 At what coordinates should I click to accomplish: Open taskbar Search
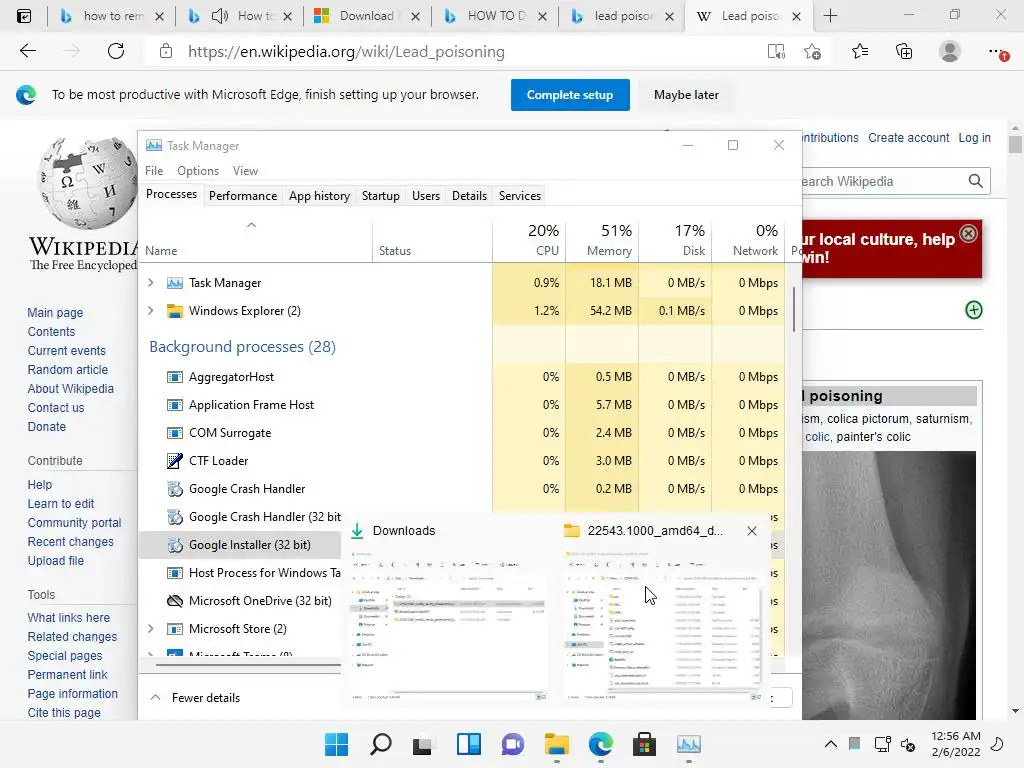(381, 744)
